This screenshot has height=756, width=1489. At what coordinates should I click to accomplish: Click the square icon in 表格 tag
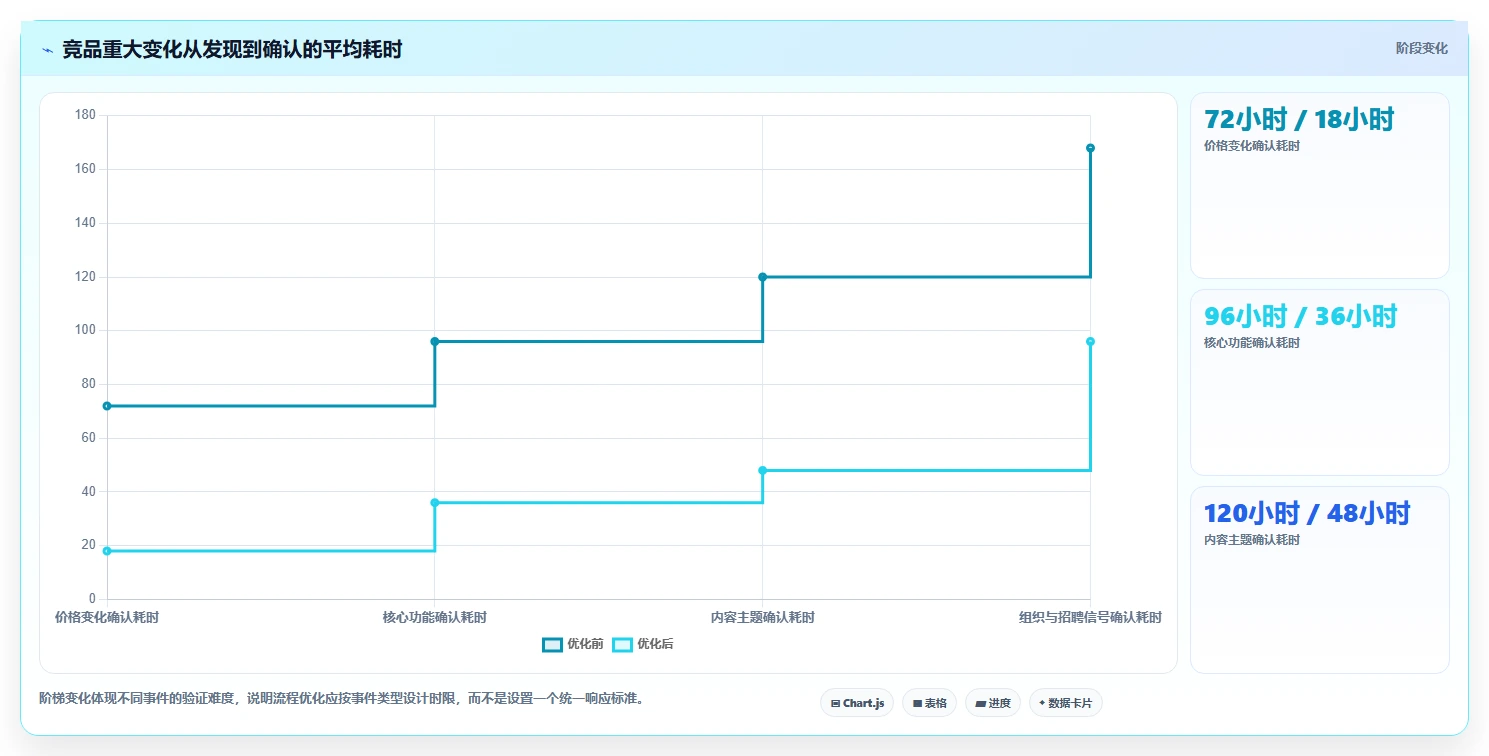917,704
